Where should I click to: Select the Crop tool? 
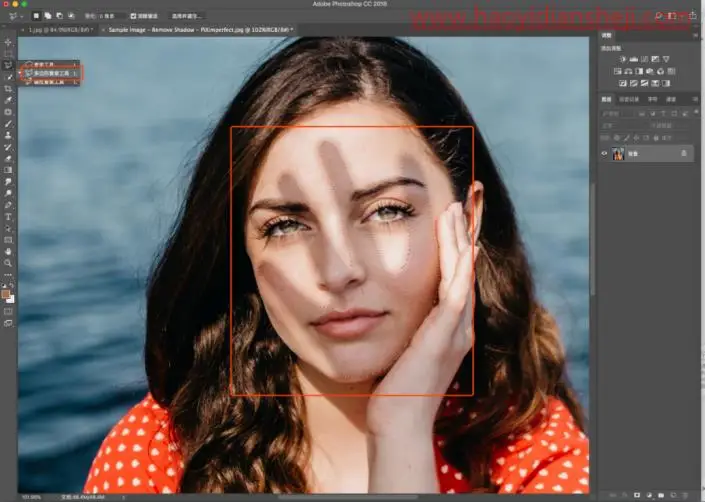pos(8,89)
